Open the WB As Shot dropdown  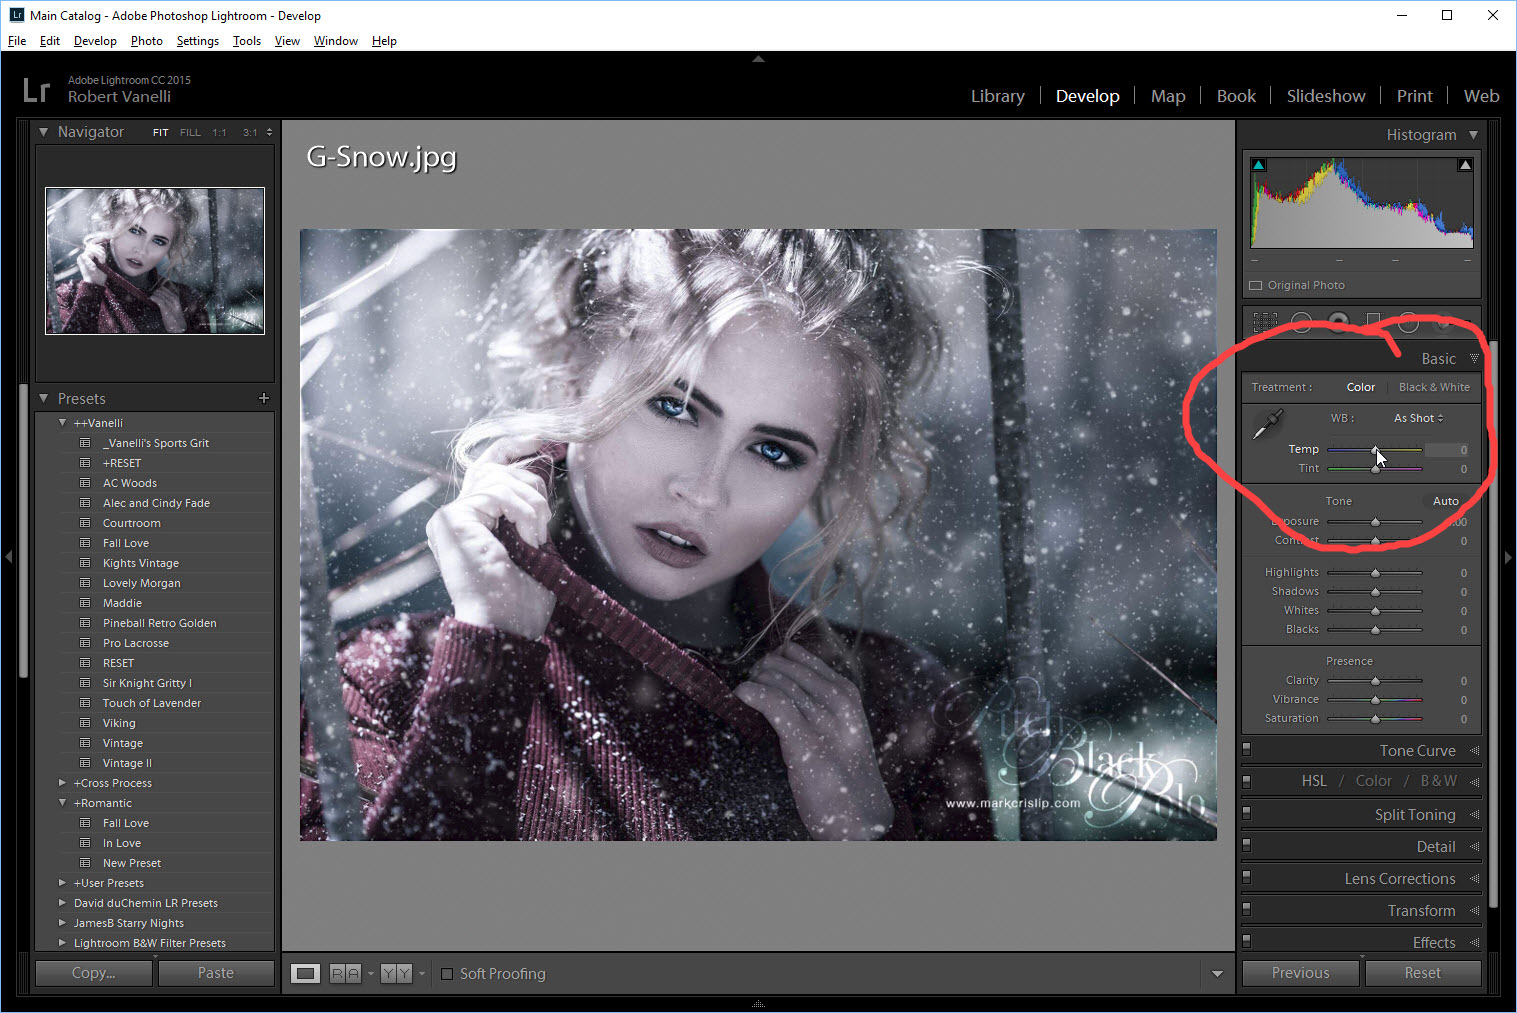pos(1418,418)
